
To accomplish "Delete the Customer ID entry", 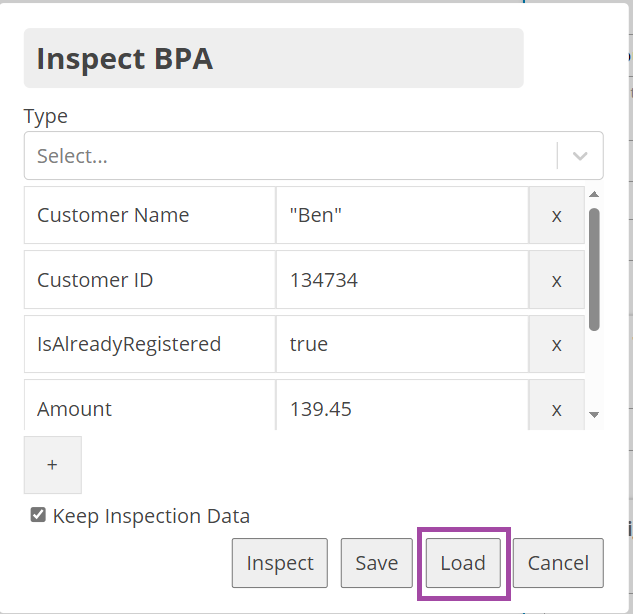I will (x=556, y=280).
